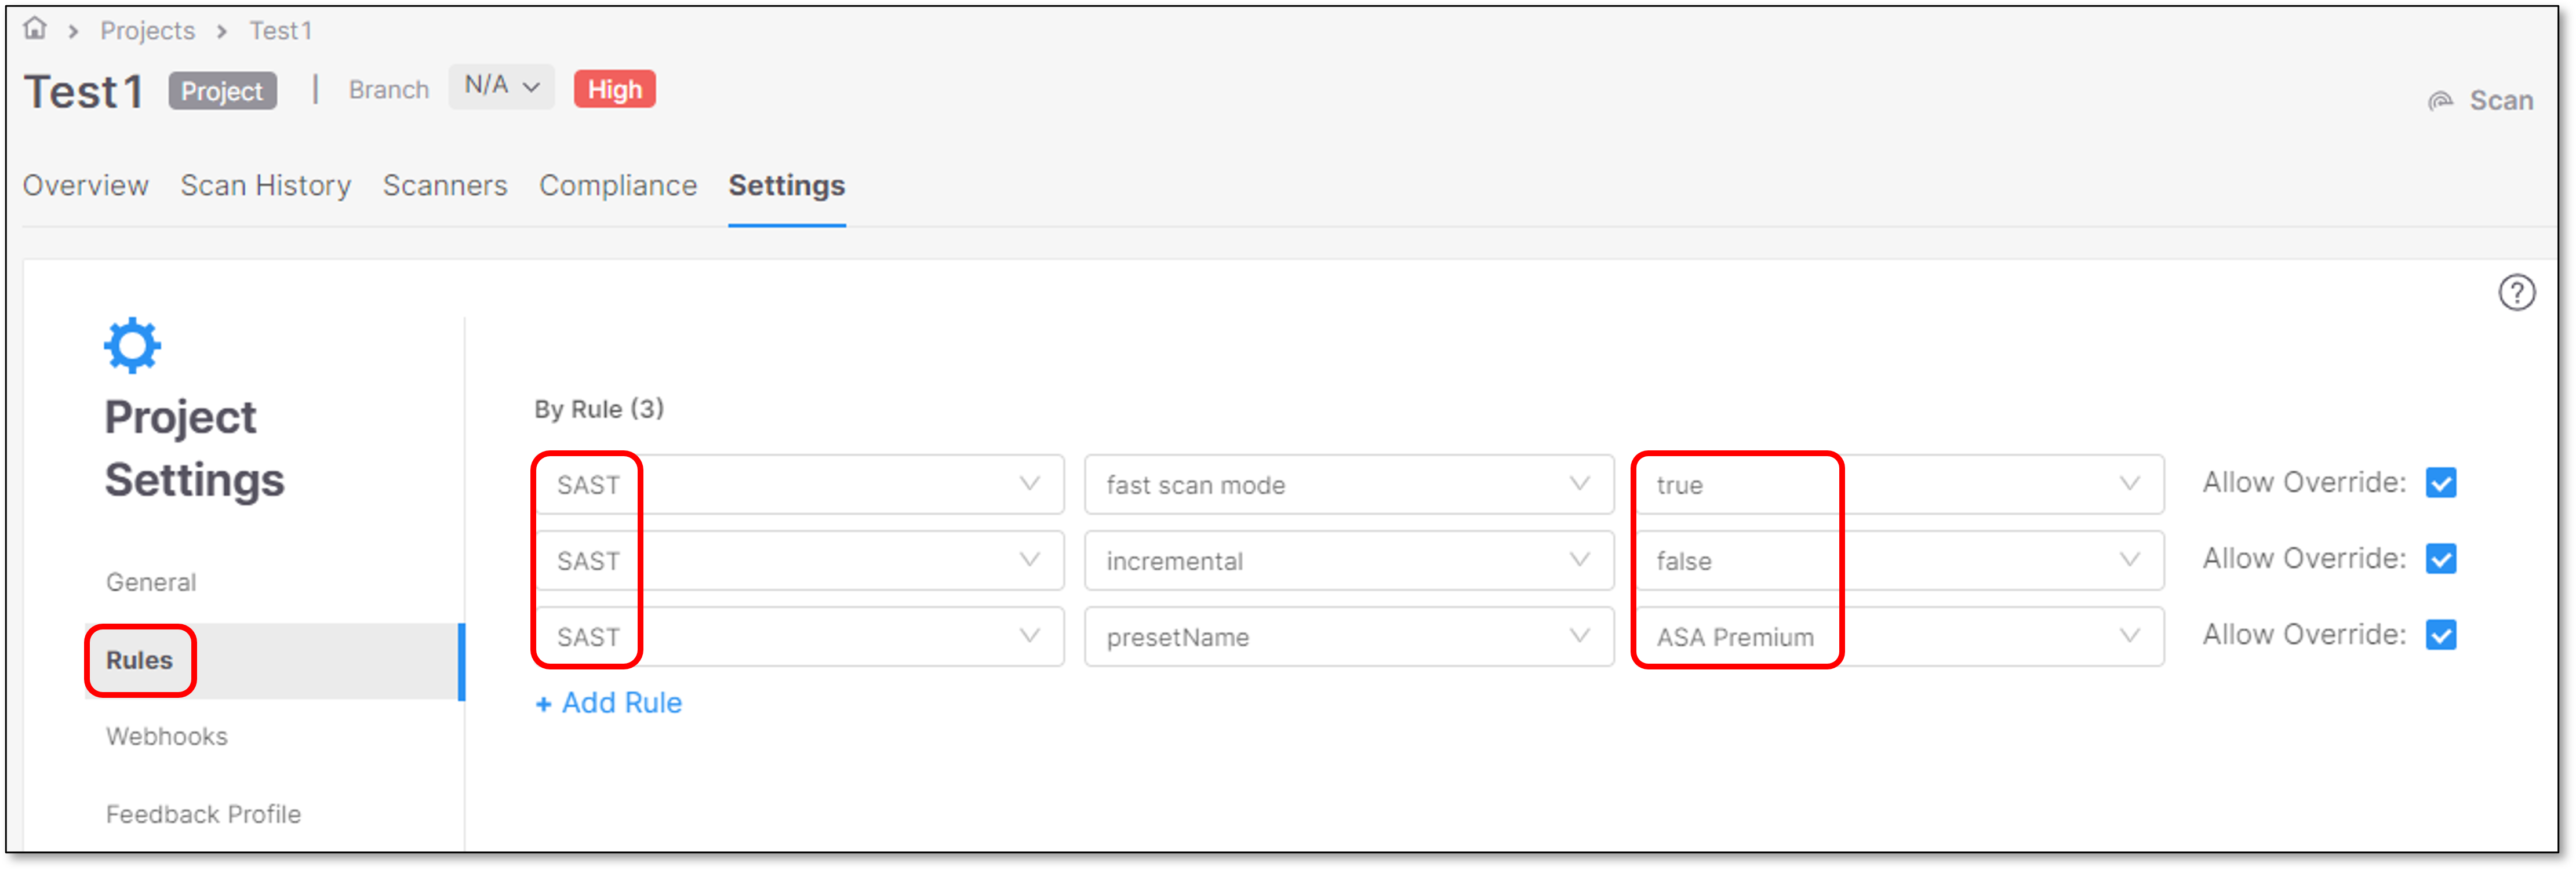This screenshot has width=2576, height=870.
Task: Click the Project label badge
Action: [222, 91]
